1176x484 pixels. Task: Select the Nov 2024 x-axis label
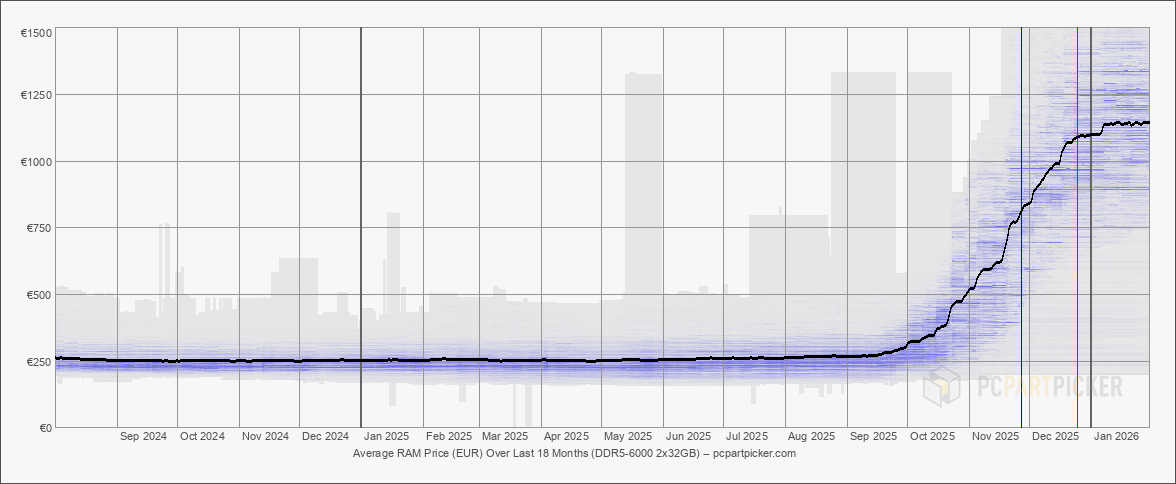pyautogui.click(x=265, y=436)
